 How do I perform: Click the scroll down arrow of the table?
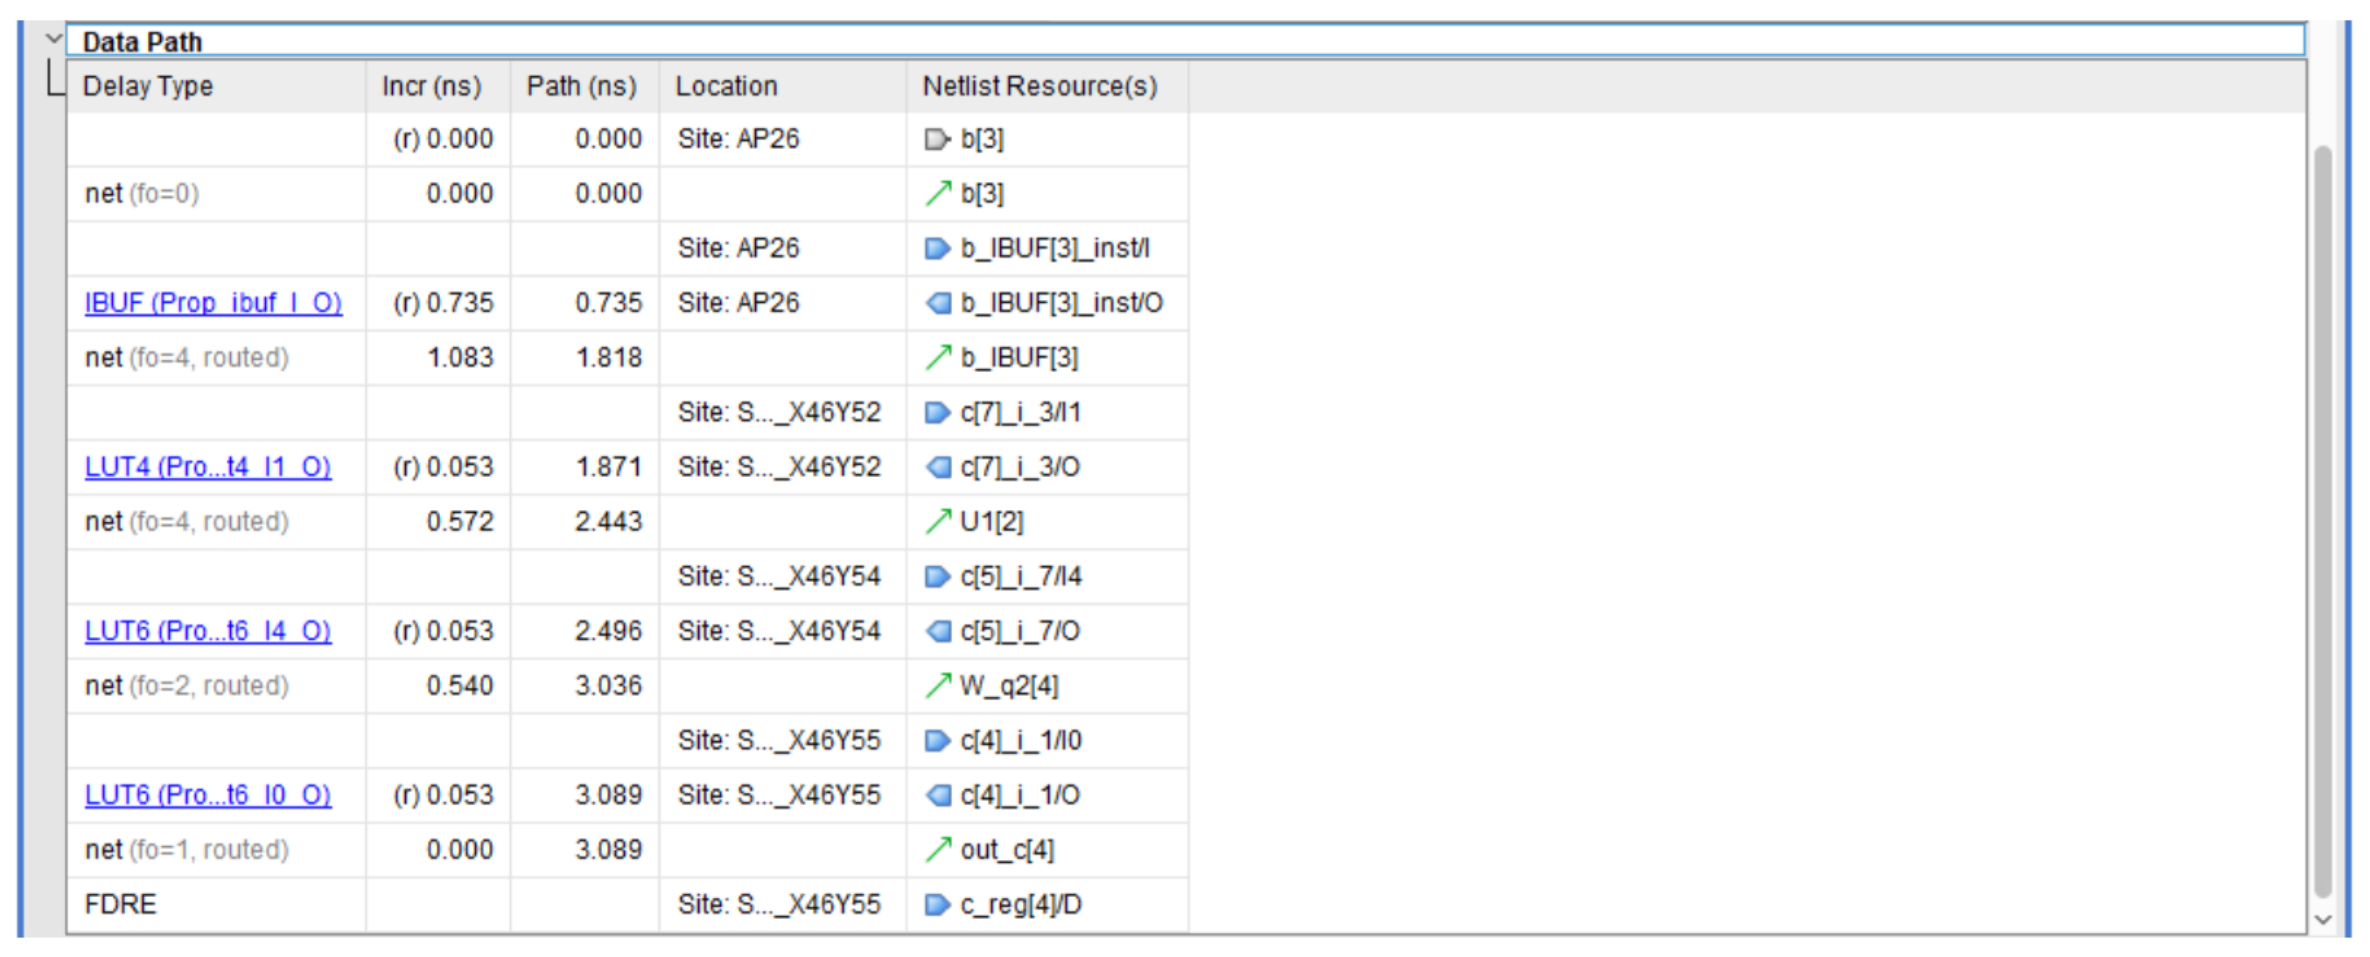pos(2323,919)
